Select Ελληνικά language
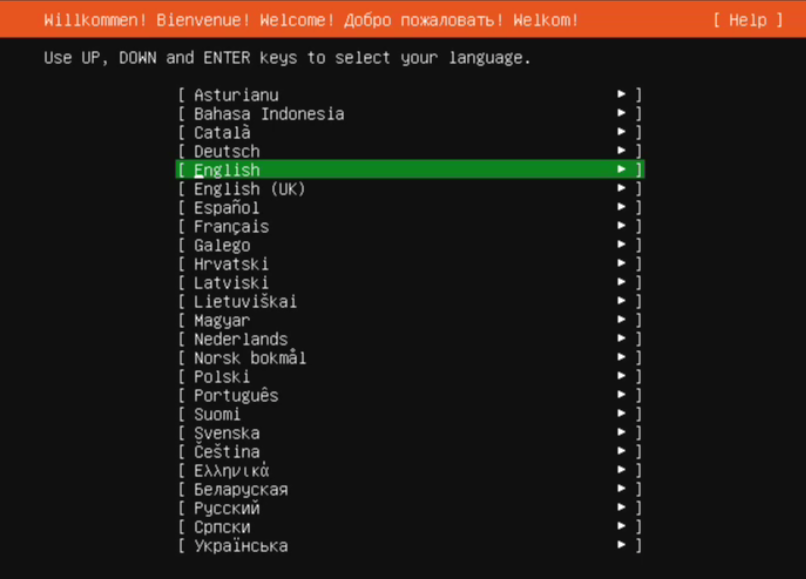Screen dimensions: 806x579 tap(410, 470)
